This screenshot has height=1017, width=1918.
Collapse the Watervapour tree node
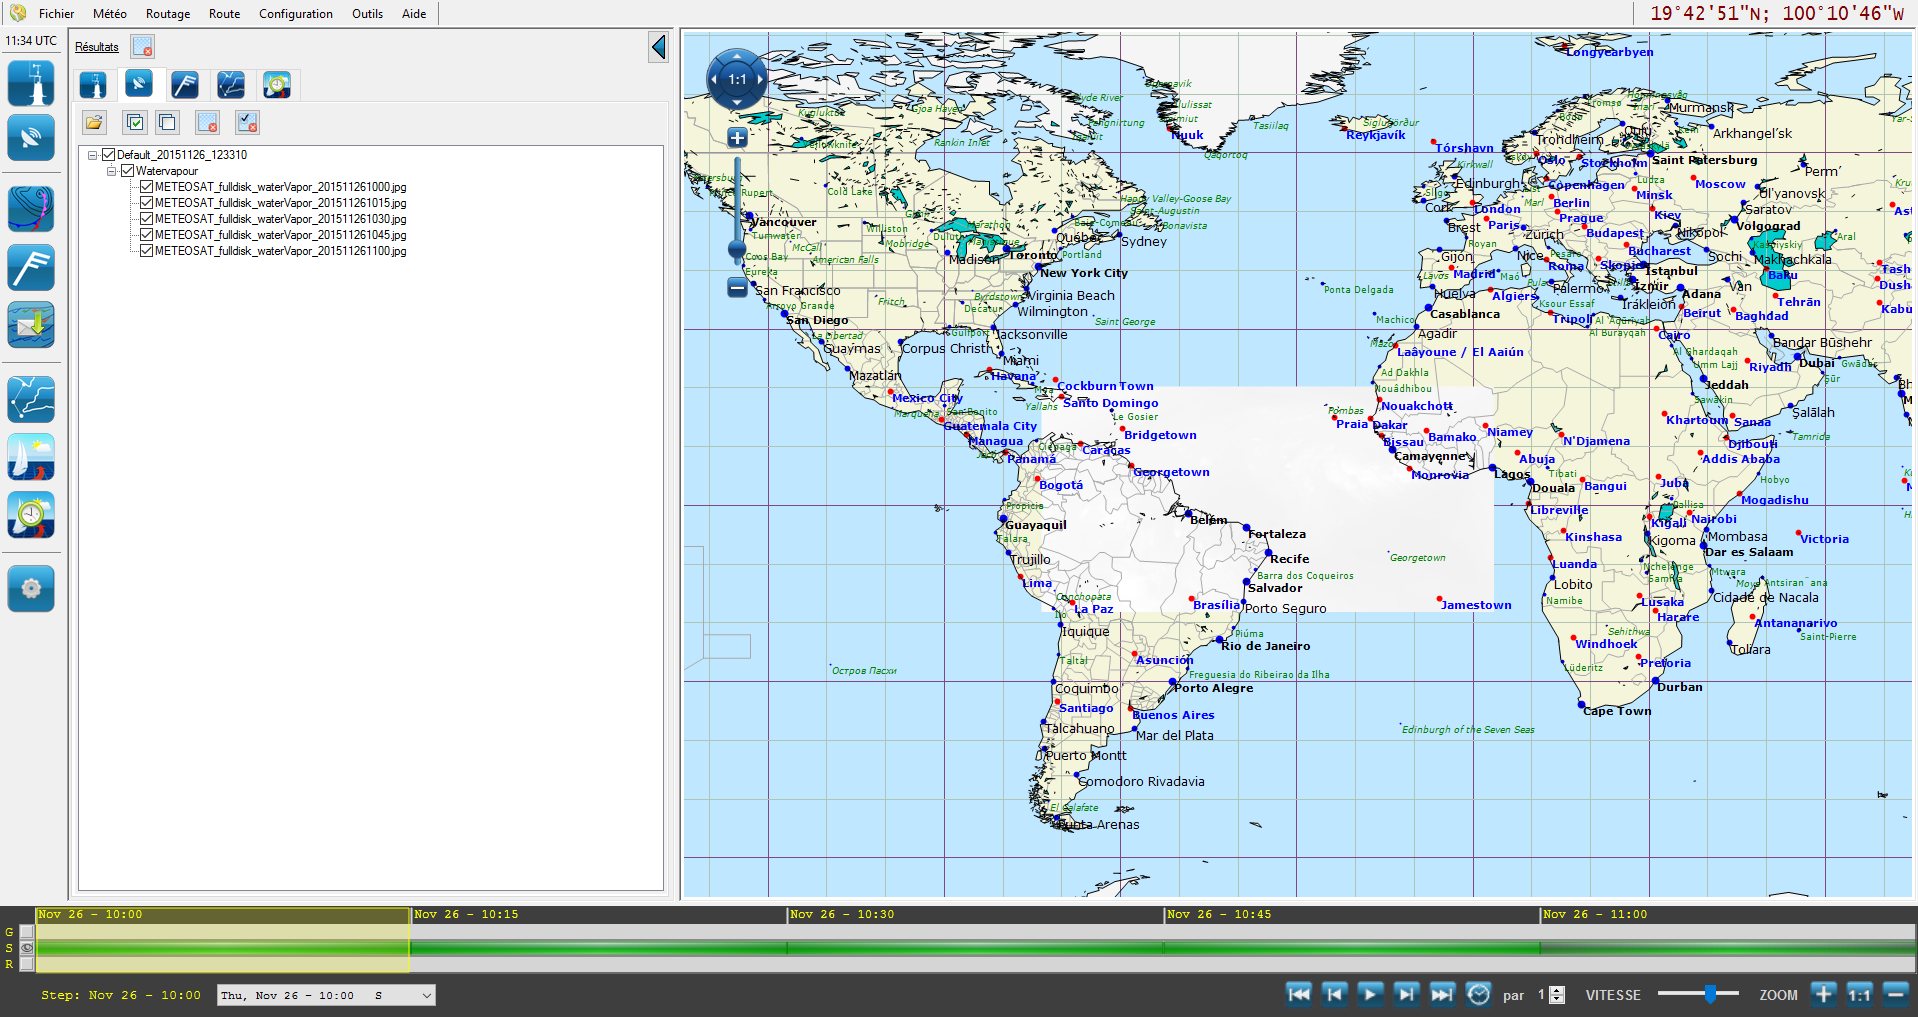(x=112, y=171)
